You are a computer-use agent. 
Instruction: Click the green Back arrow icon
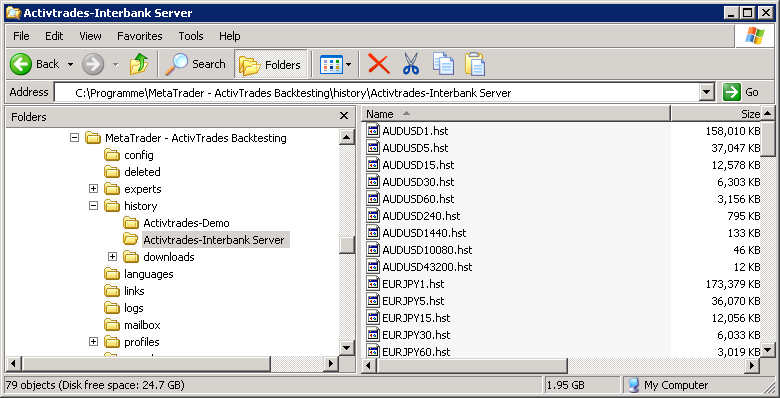21,64
